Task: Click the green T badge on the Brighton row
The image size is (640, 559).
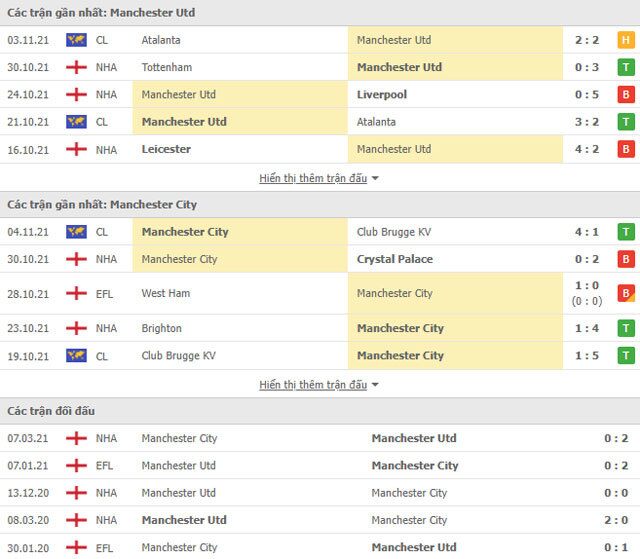Action: 626,328
